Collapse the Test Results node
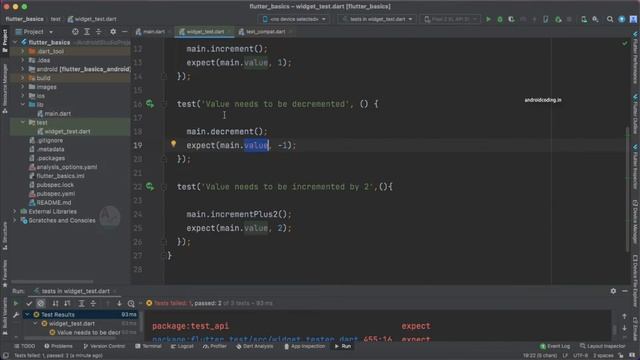Image resolution: width=640 pixels, height=360 pixels. (x=27, y=315)
